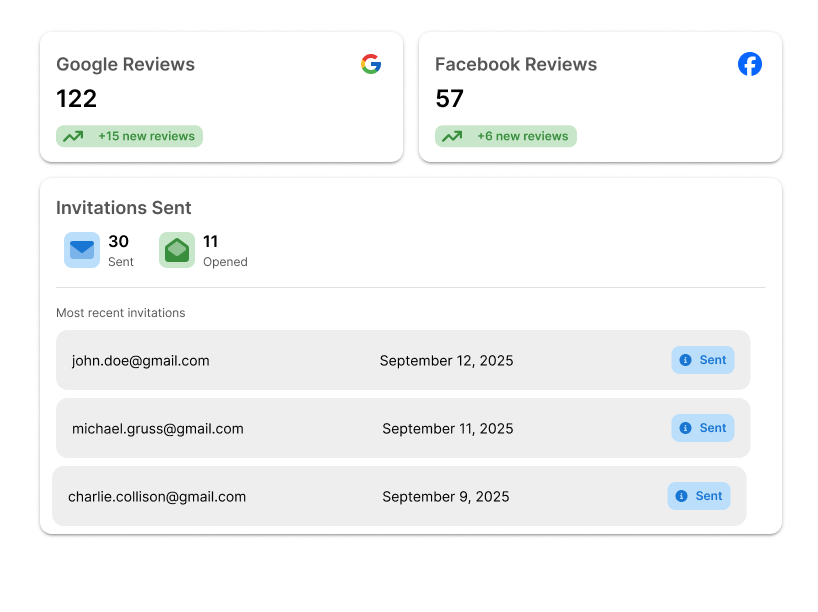Click the trend arrow in Google reviews badge
The height and width of the screenshot is (612, 818).
click(x=72, y=136)
